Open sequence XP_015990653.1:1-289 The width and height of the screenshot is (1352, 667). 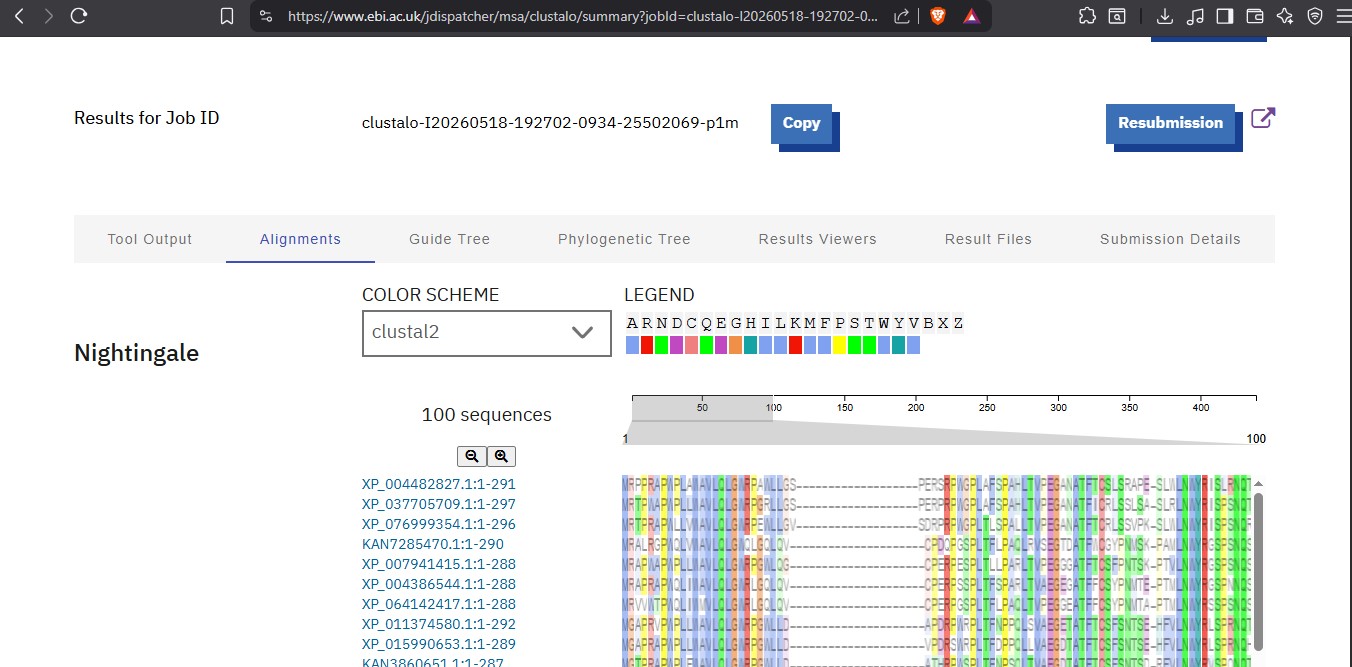tap(439, 644)
